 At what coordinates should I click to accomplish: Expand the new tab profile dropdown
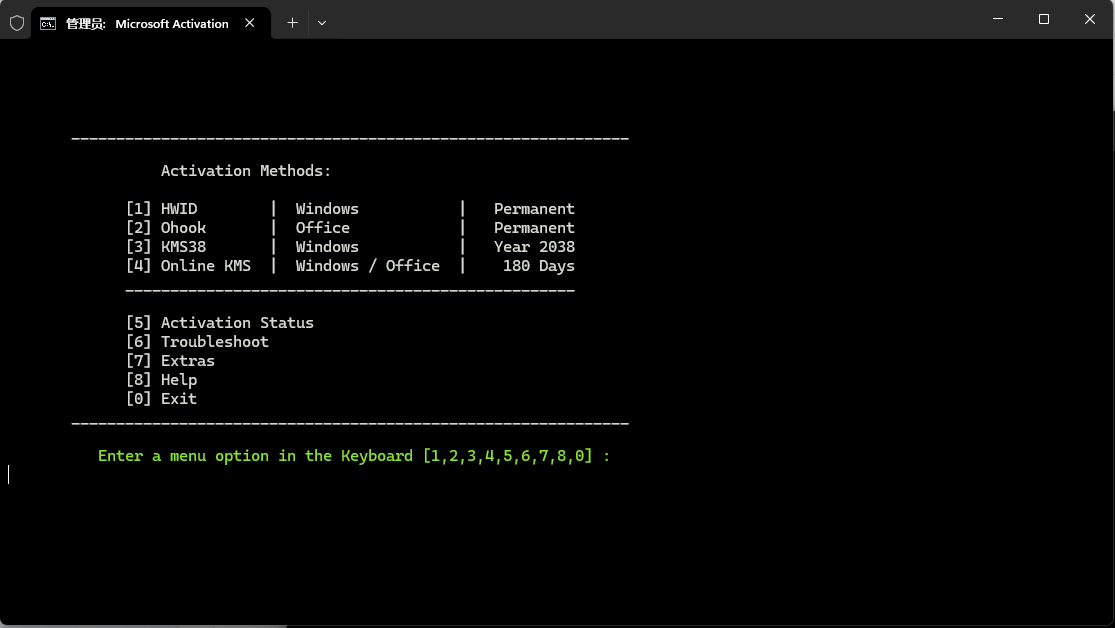point(322,23)
